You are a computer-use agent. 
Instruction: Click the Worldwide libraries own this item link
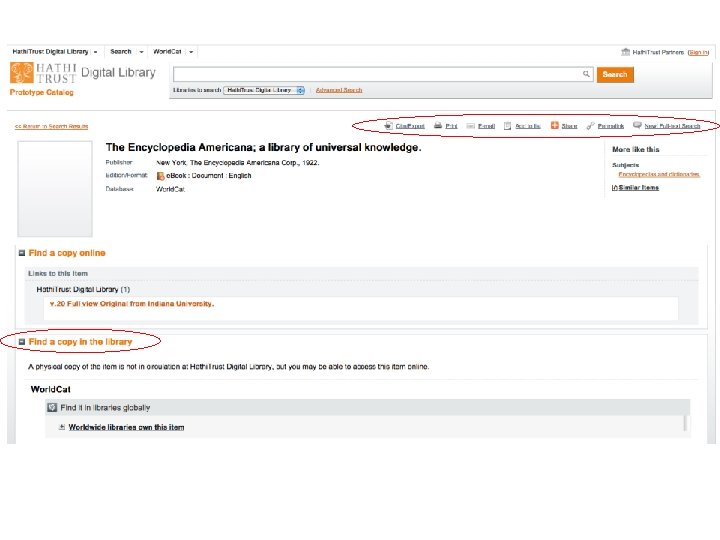(126, 427)
